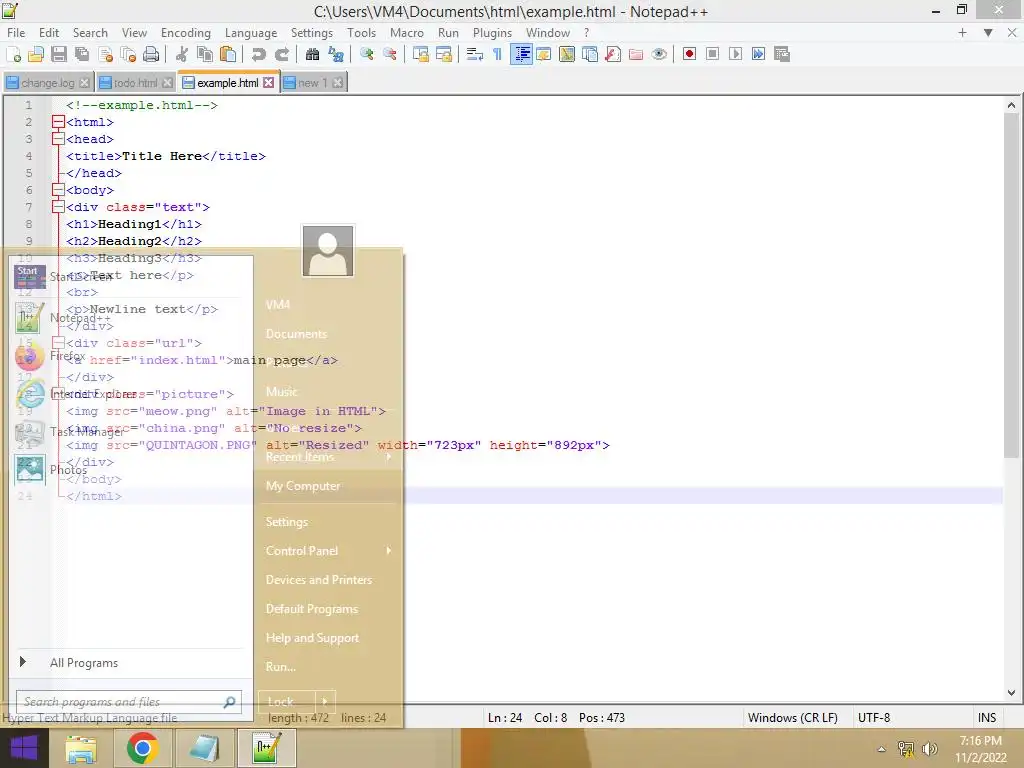Collapse the <head> fold marker on line 3
Screen dimensions: 1024x768
pos(58,139)
